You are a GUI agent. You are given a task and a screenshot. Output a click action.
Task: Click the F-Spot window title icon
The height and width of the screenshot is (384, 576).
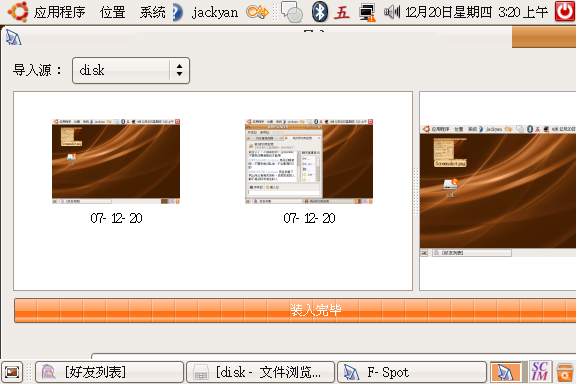(x=13, y=38)
